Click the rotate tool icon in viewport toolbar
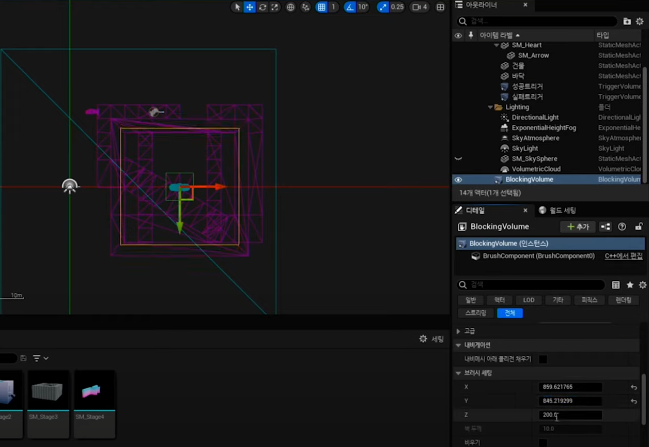Image resolution: width=649 pixels, height=447 pixels. pyautogui.click(x=263, y=7)
